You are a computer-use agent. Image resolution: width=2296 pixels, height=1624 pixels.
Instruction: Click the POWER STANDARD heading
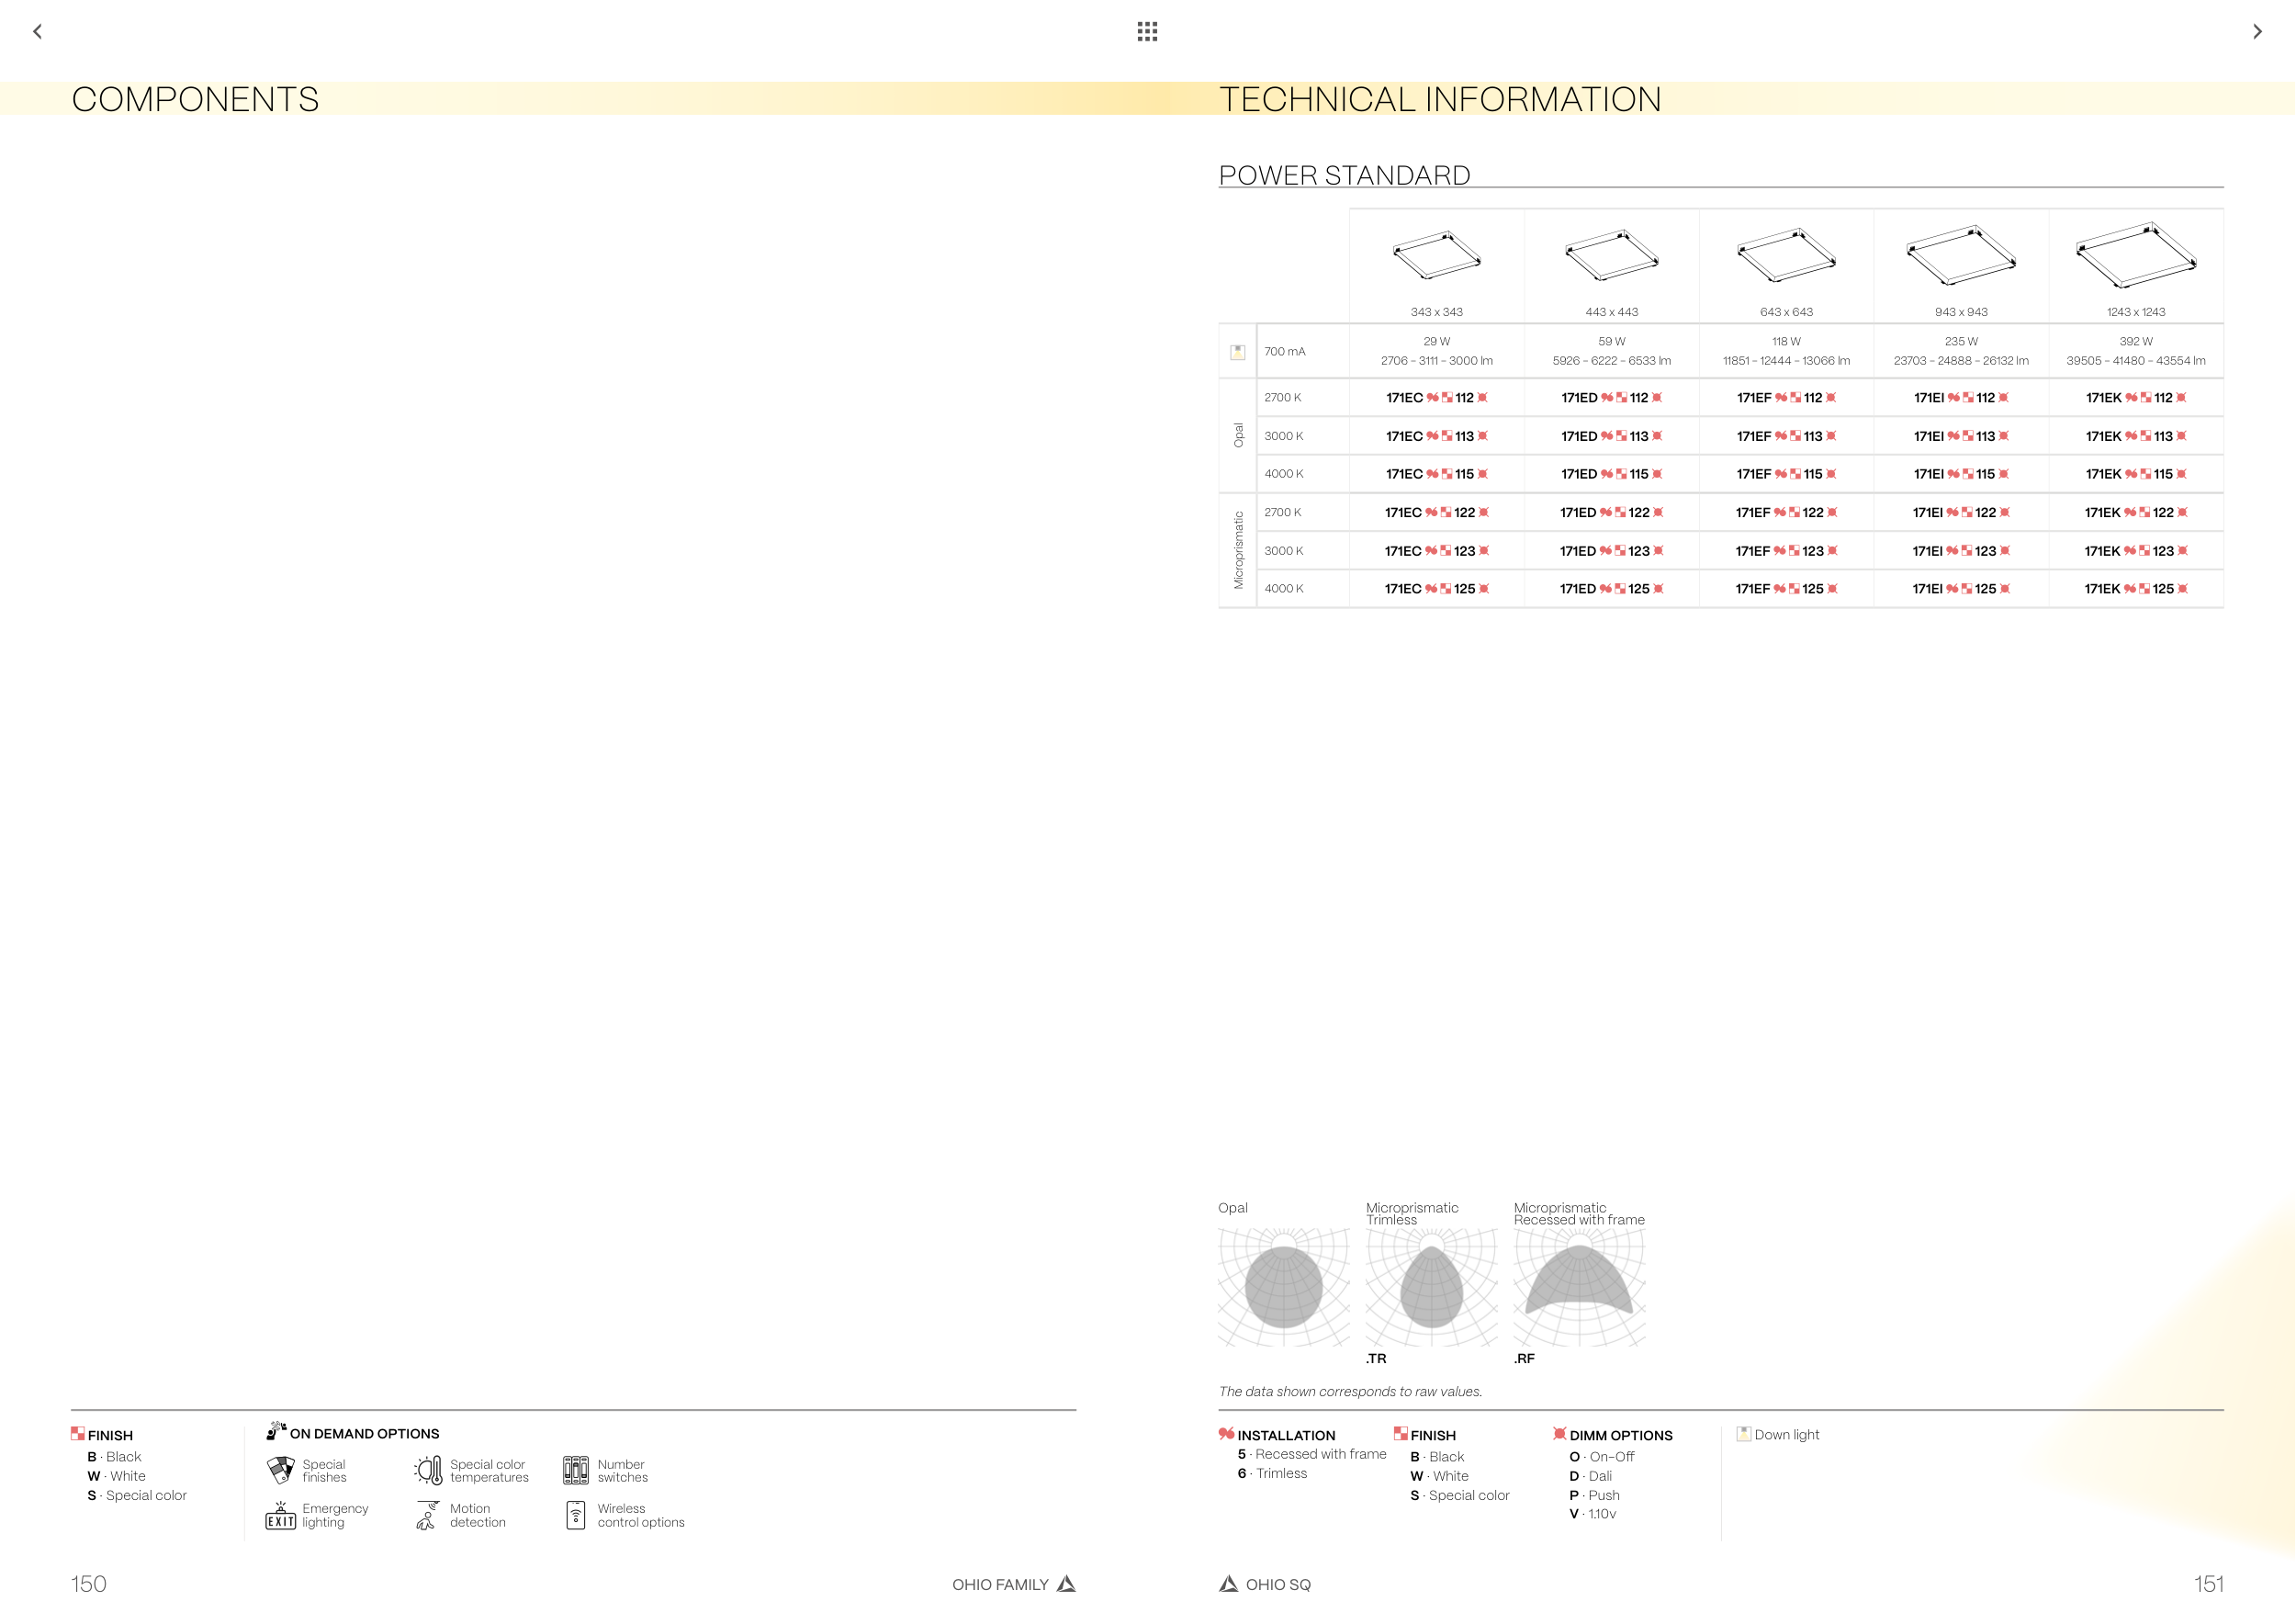click(x=1344, y=175)
